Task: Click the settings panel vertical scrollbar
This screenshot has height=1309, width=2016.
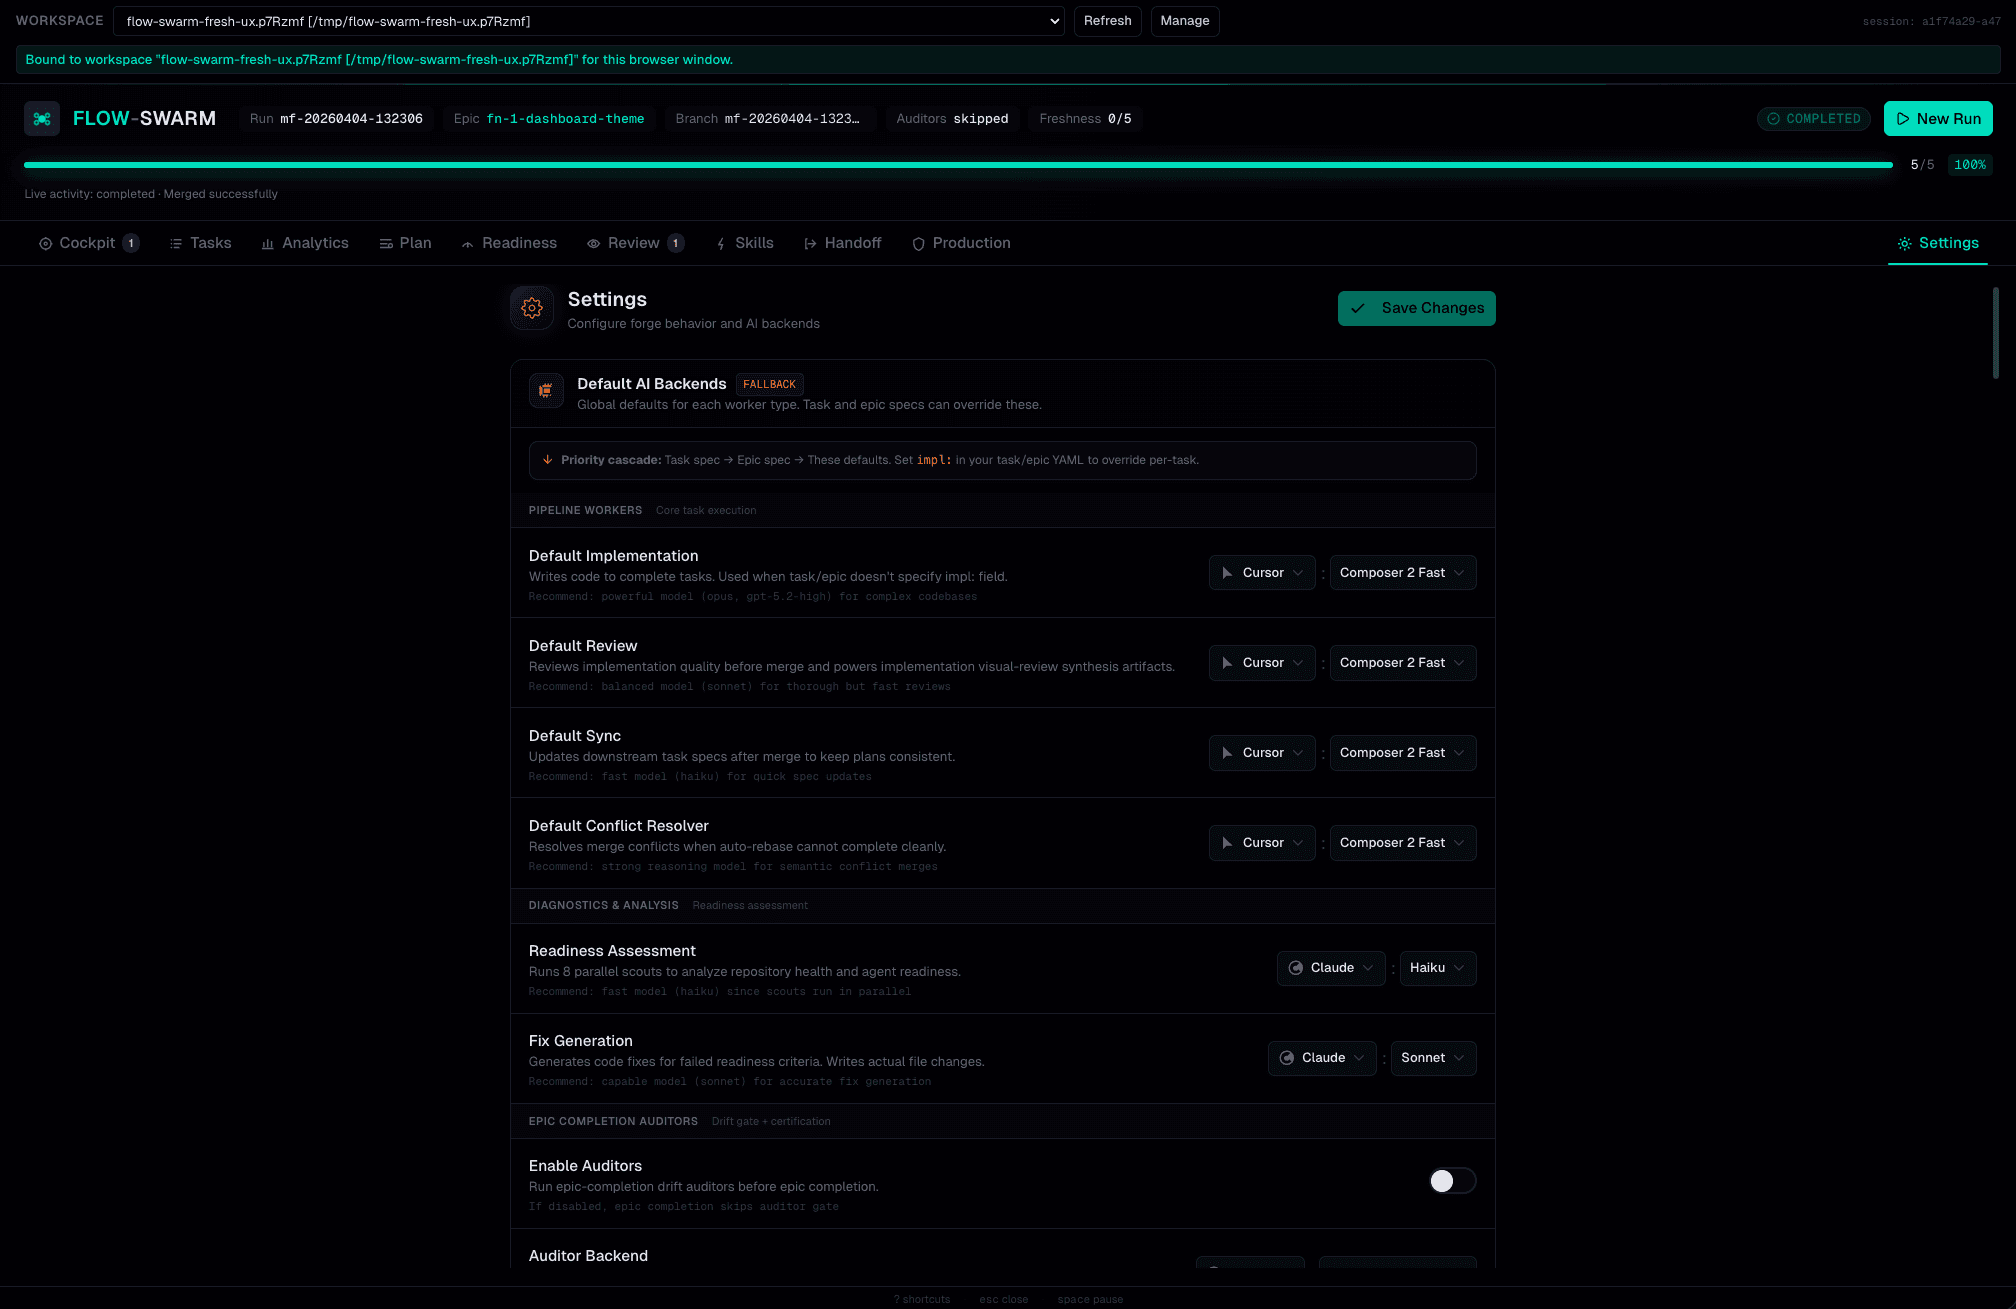Action: pyautogui.click(x=1995, y=333)
